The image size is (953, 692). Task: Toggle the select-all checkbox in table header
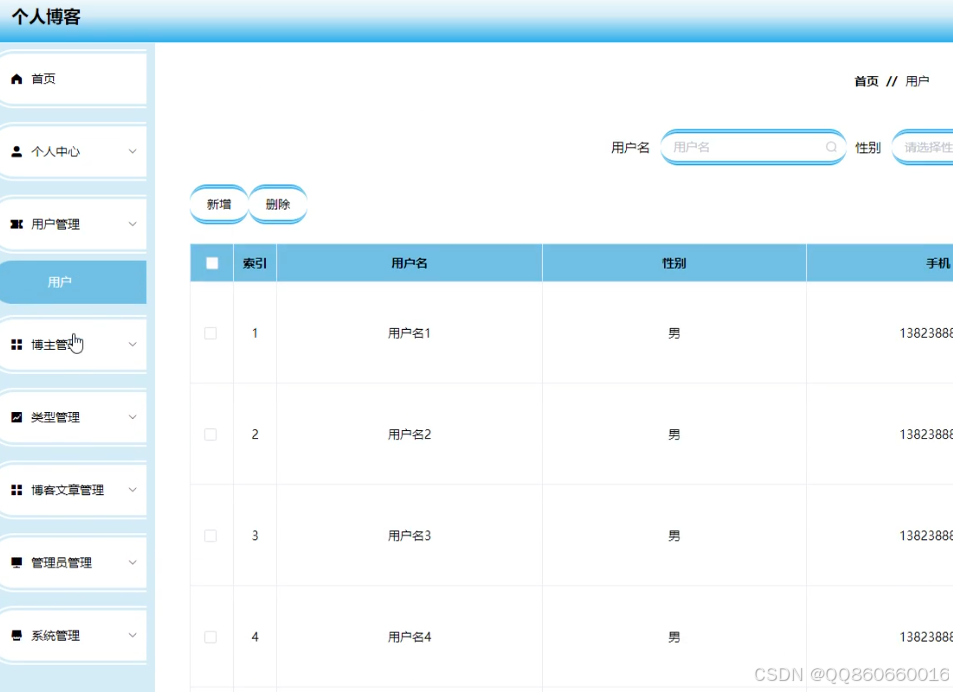pyautogui.click(x=212, y=263)
